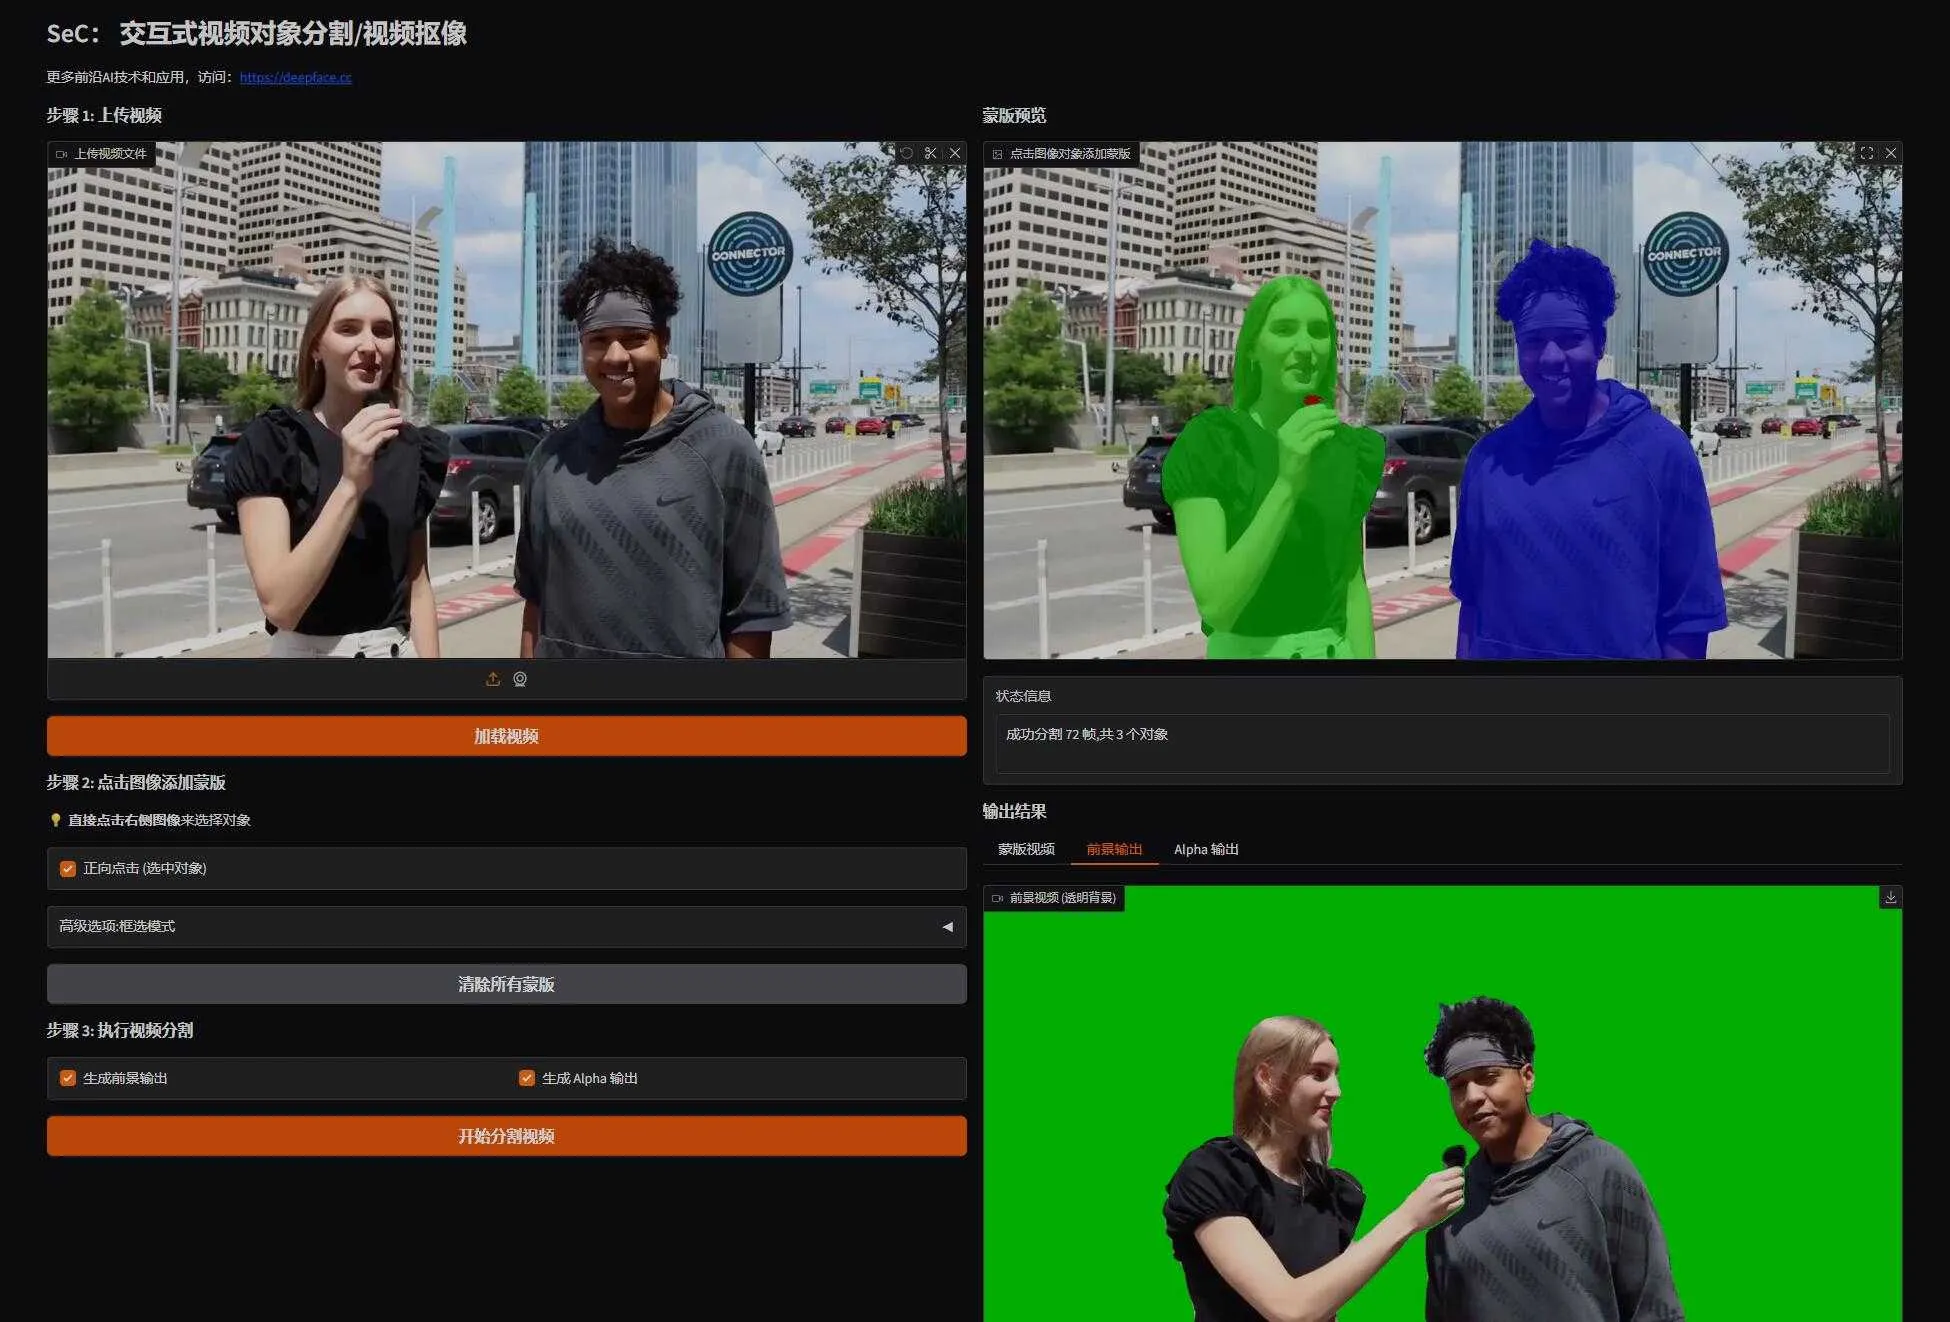The image size is (1950, 1322).
Task: Open mask preview in fullscreen
Action: [x=1866, y=153]
